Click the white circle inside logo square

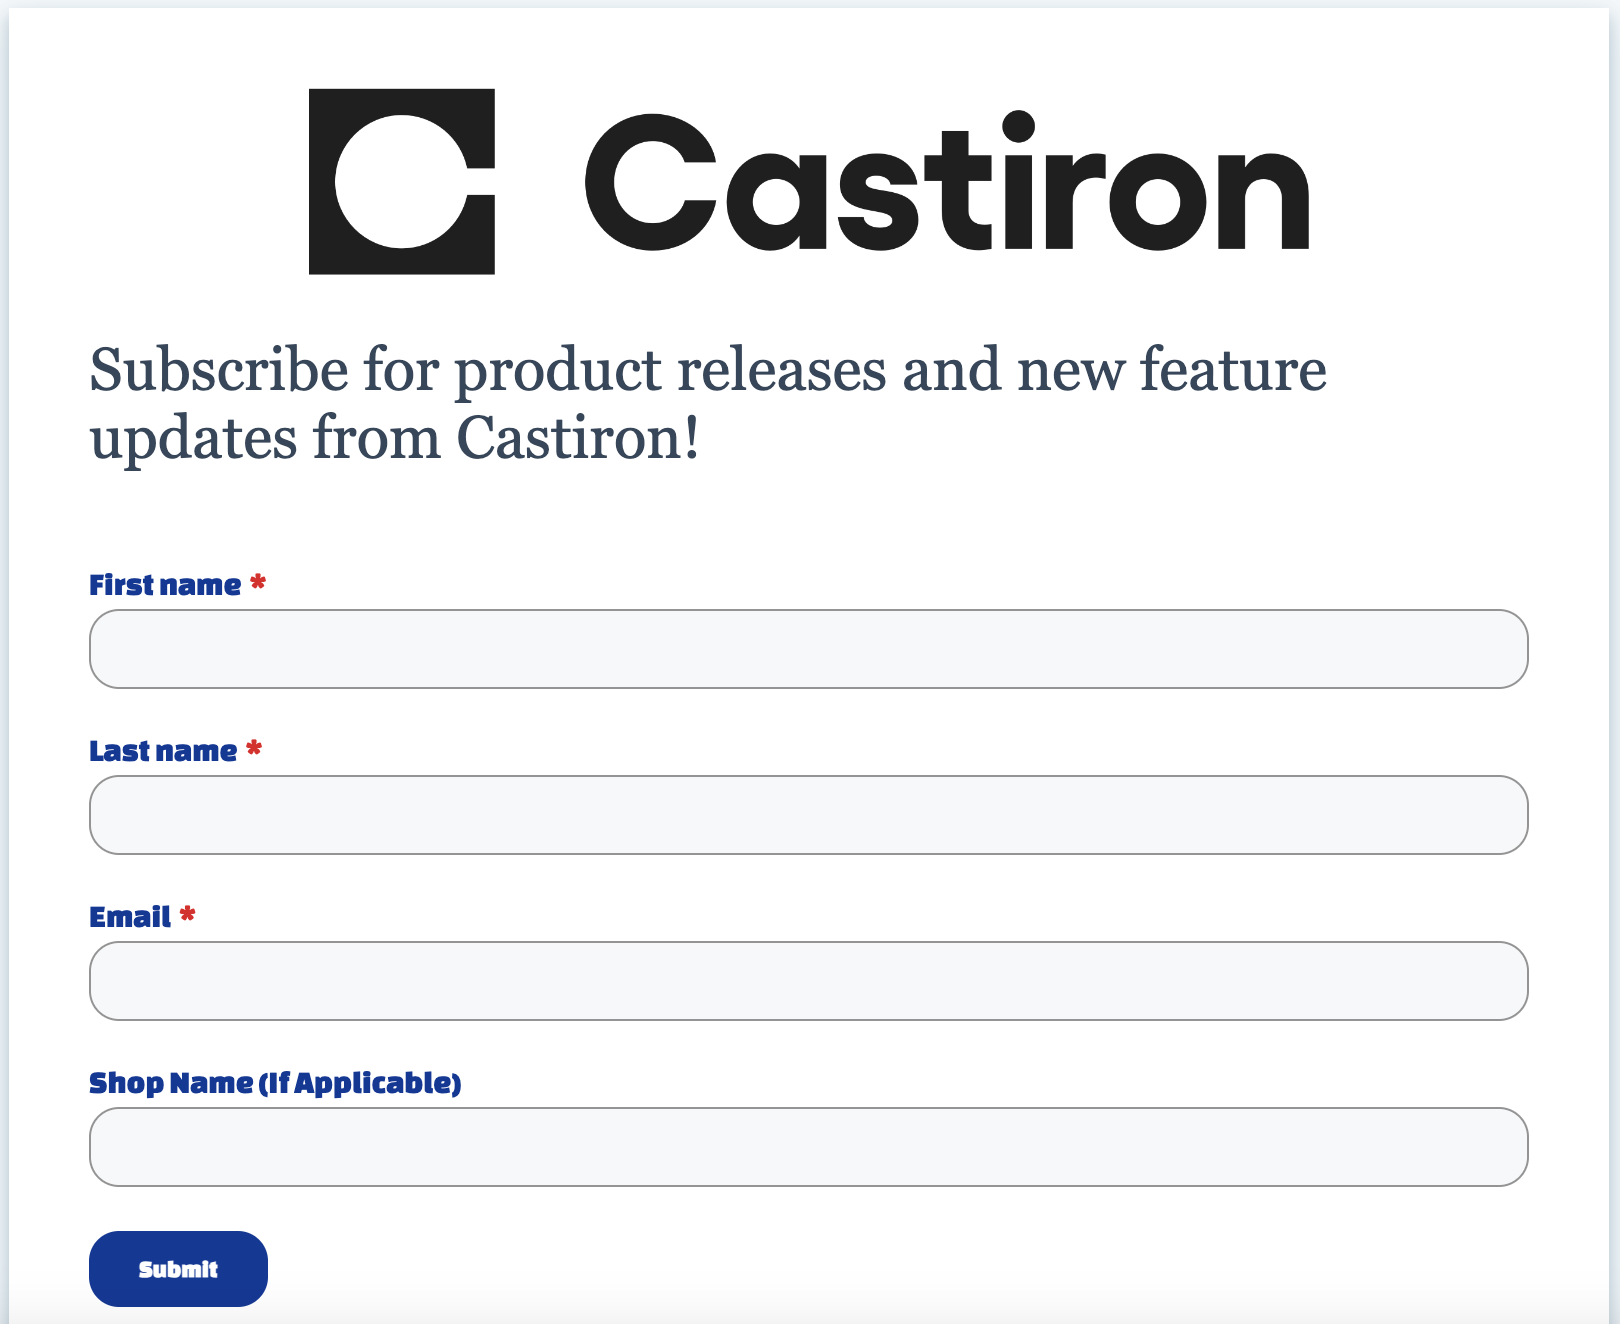coord(401,181)
